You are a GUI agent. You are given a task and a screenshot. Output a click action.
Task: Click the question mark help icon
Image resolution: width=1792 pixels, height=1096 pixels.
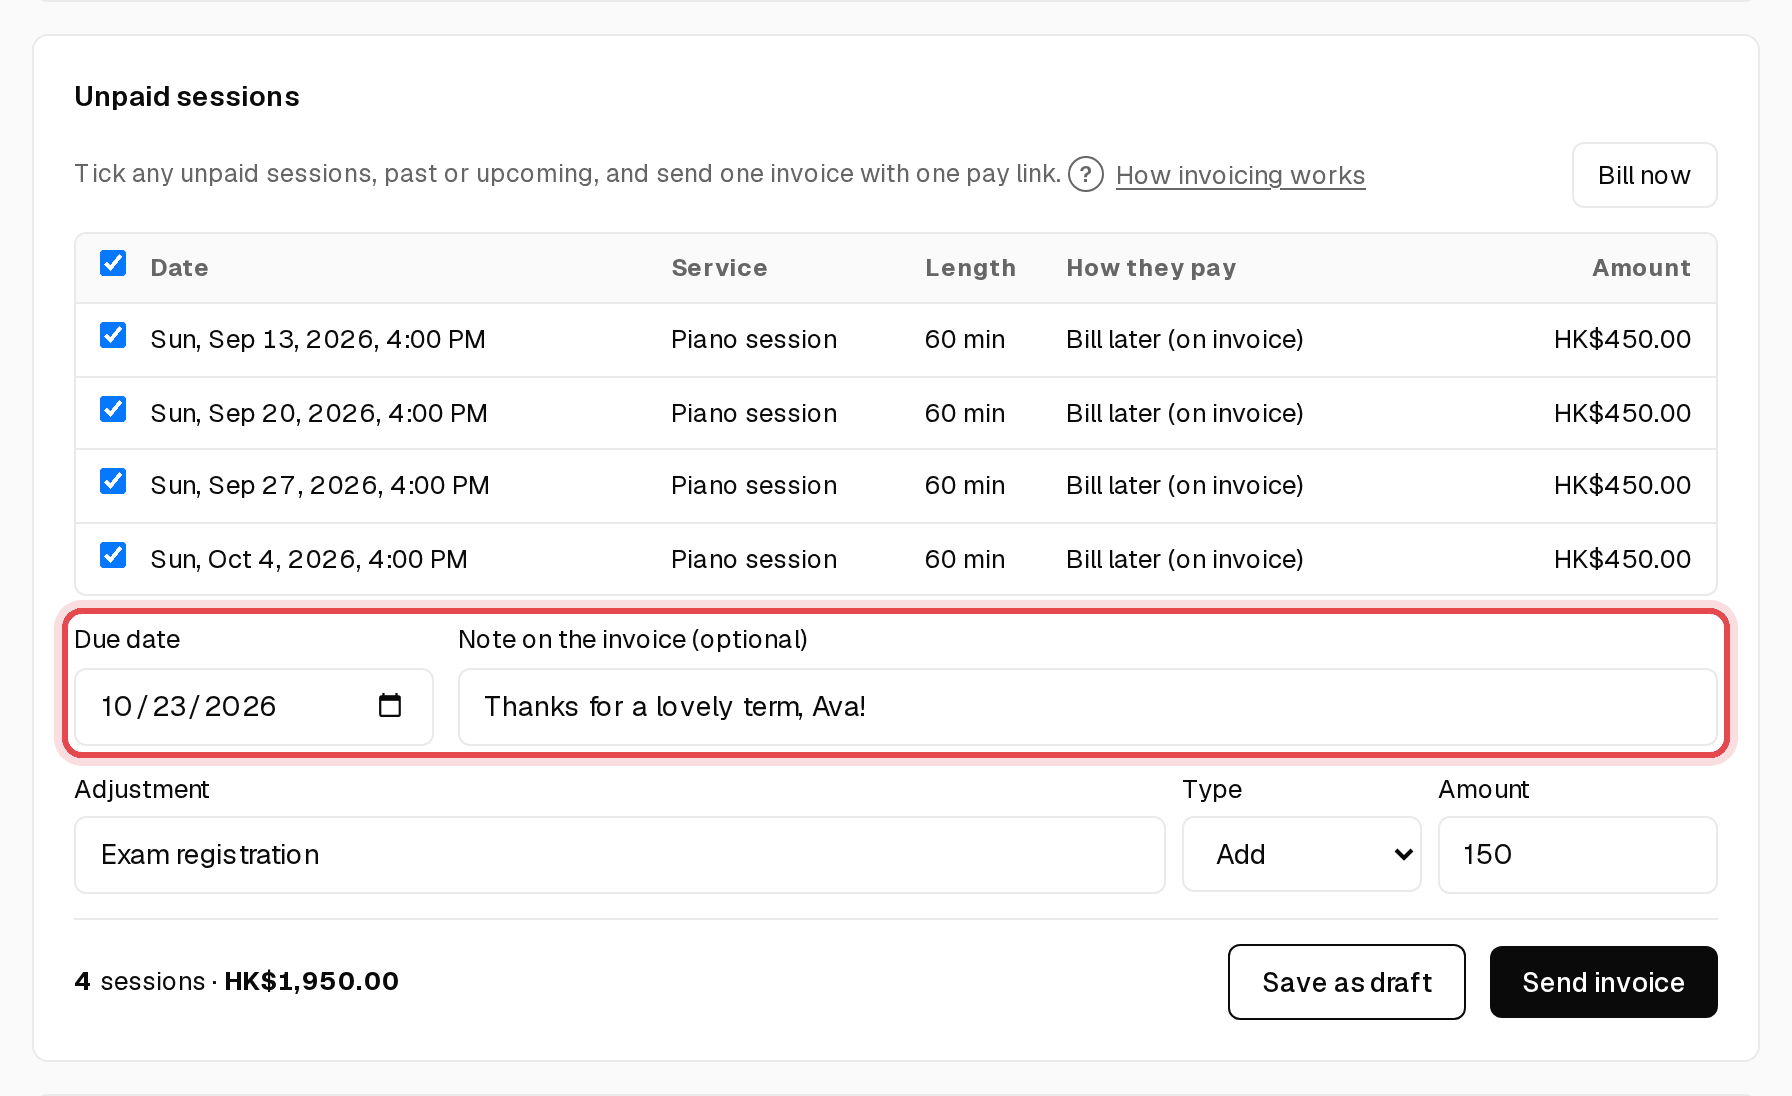click(1085, 174)
